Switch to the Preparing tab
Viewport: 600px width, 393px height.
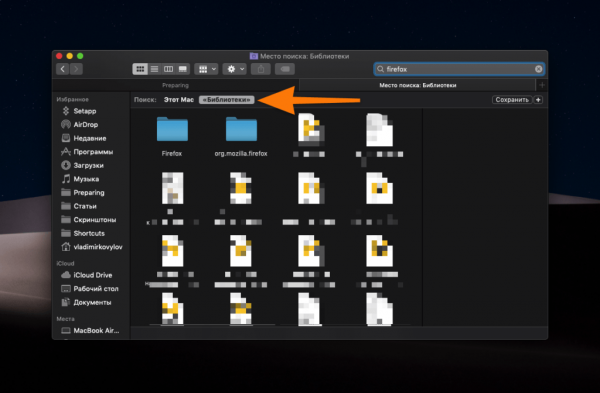(175, 85)
